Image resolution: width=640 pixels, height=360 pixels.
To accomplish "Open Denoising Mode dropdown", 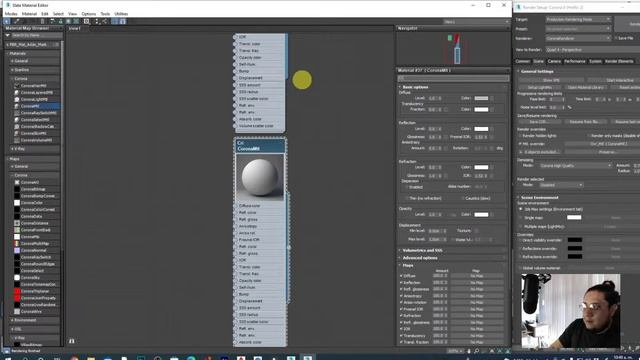I will [x=576, y=166].
